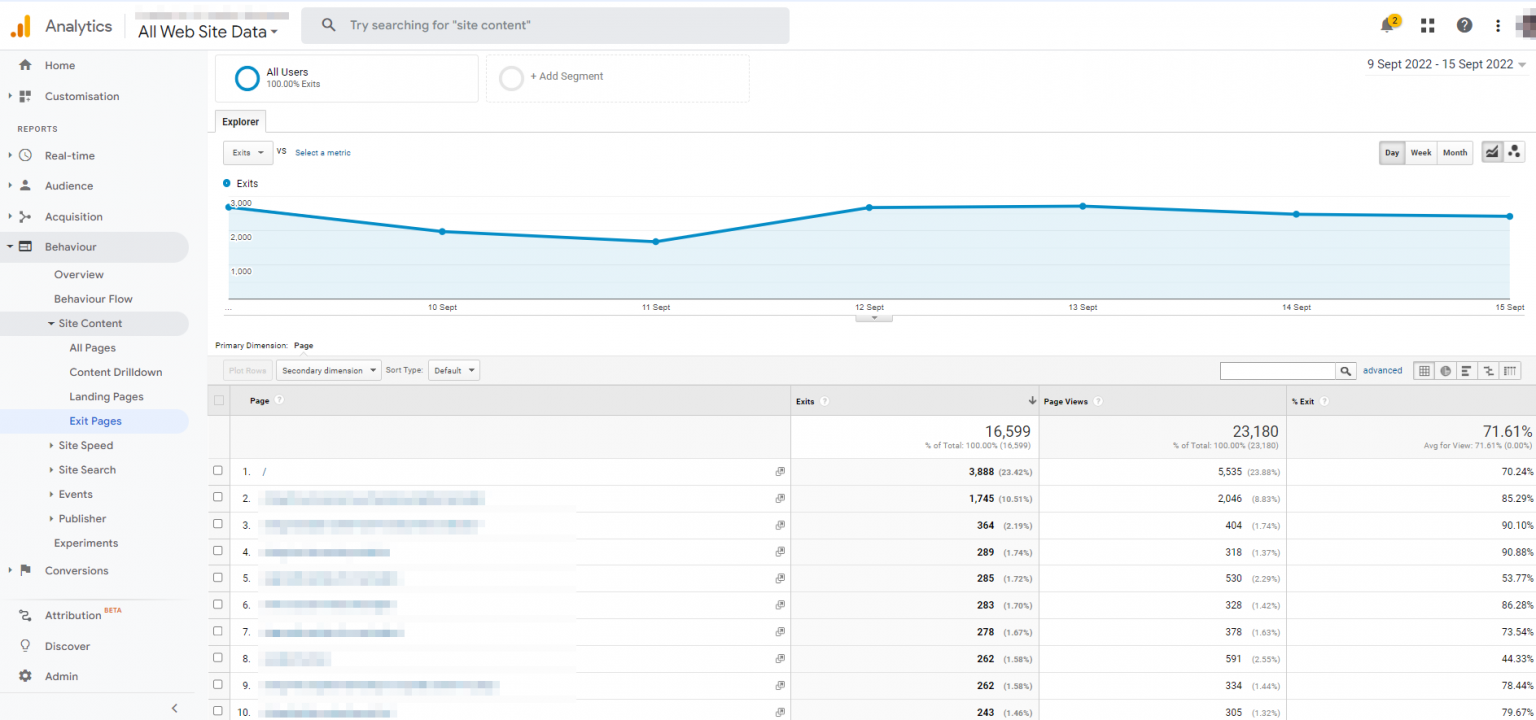Check the select-all checkbox in the table header
Viewport: 1536px width, 720px height.
pos(217,399)
